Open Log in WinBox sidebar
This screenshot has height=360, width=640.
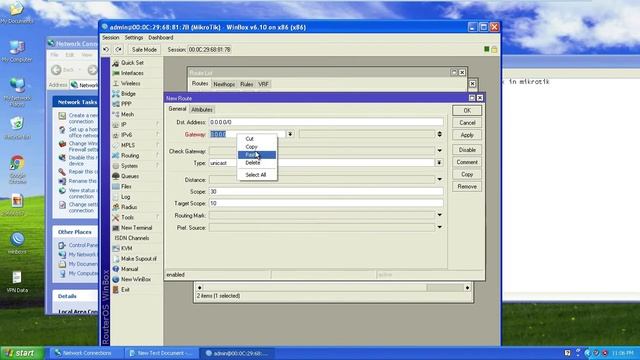pos(125,197)
